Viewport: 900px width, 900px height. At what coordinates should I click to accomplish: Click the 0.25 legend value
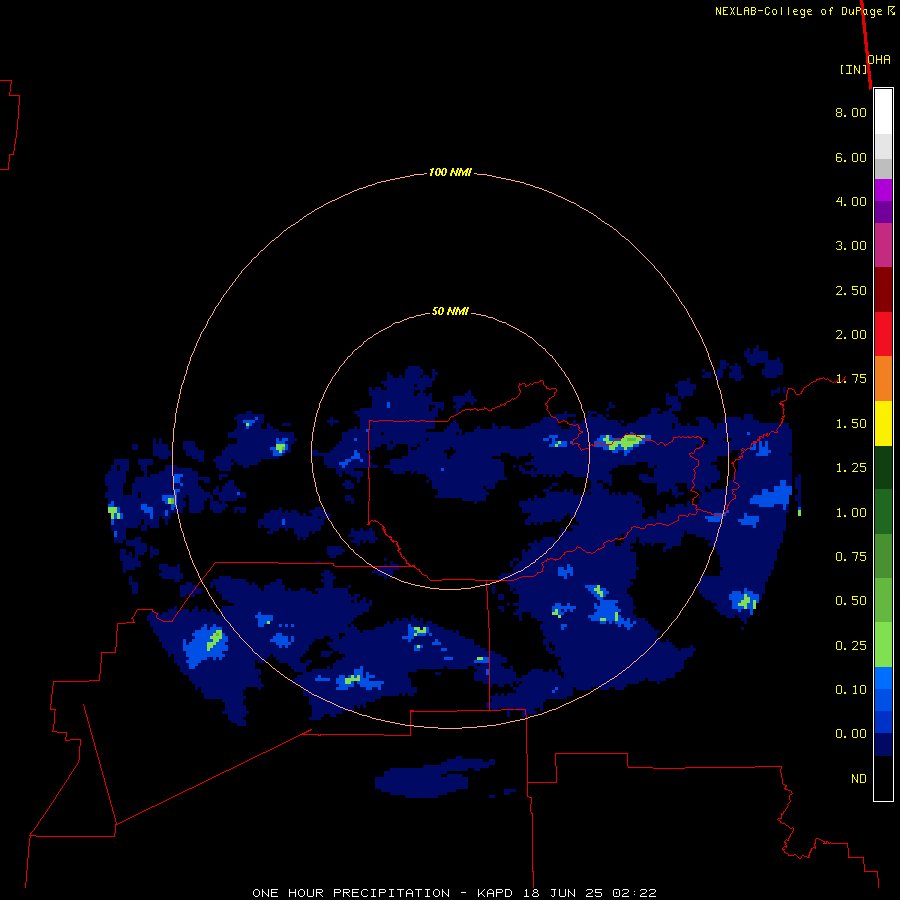[x=851, y=646]
